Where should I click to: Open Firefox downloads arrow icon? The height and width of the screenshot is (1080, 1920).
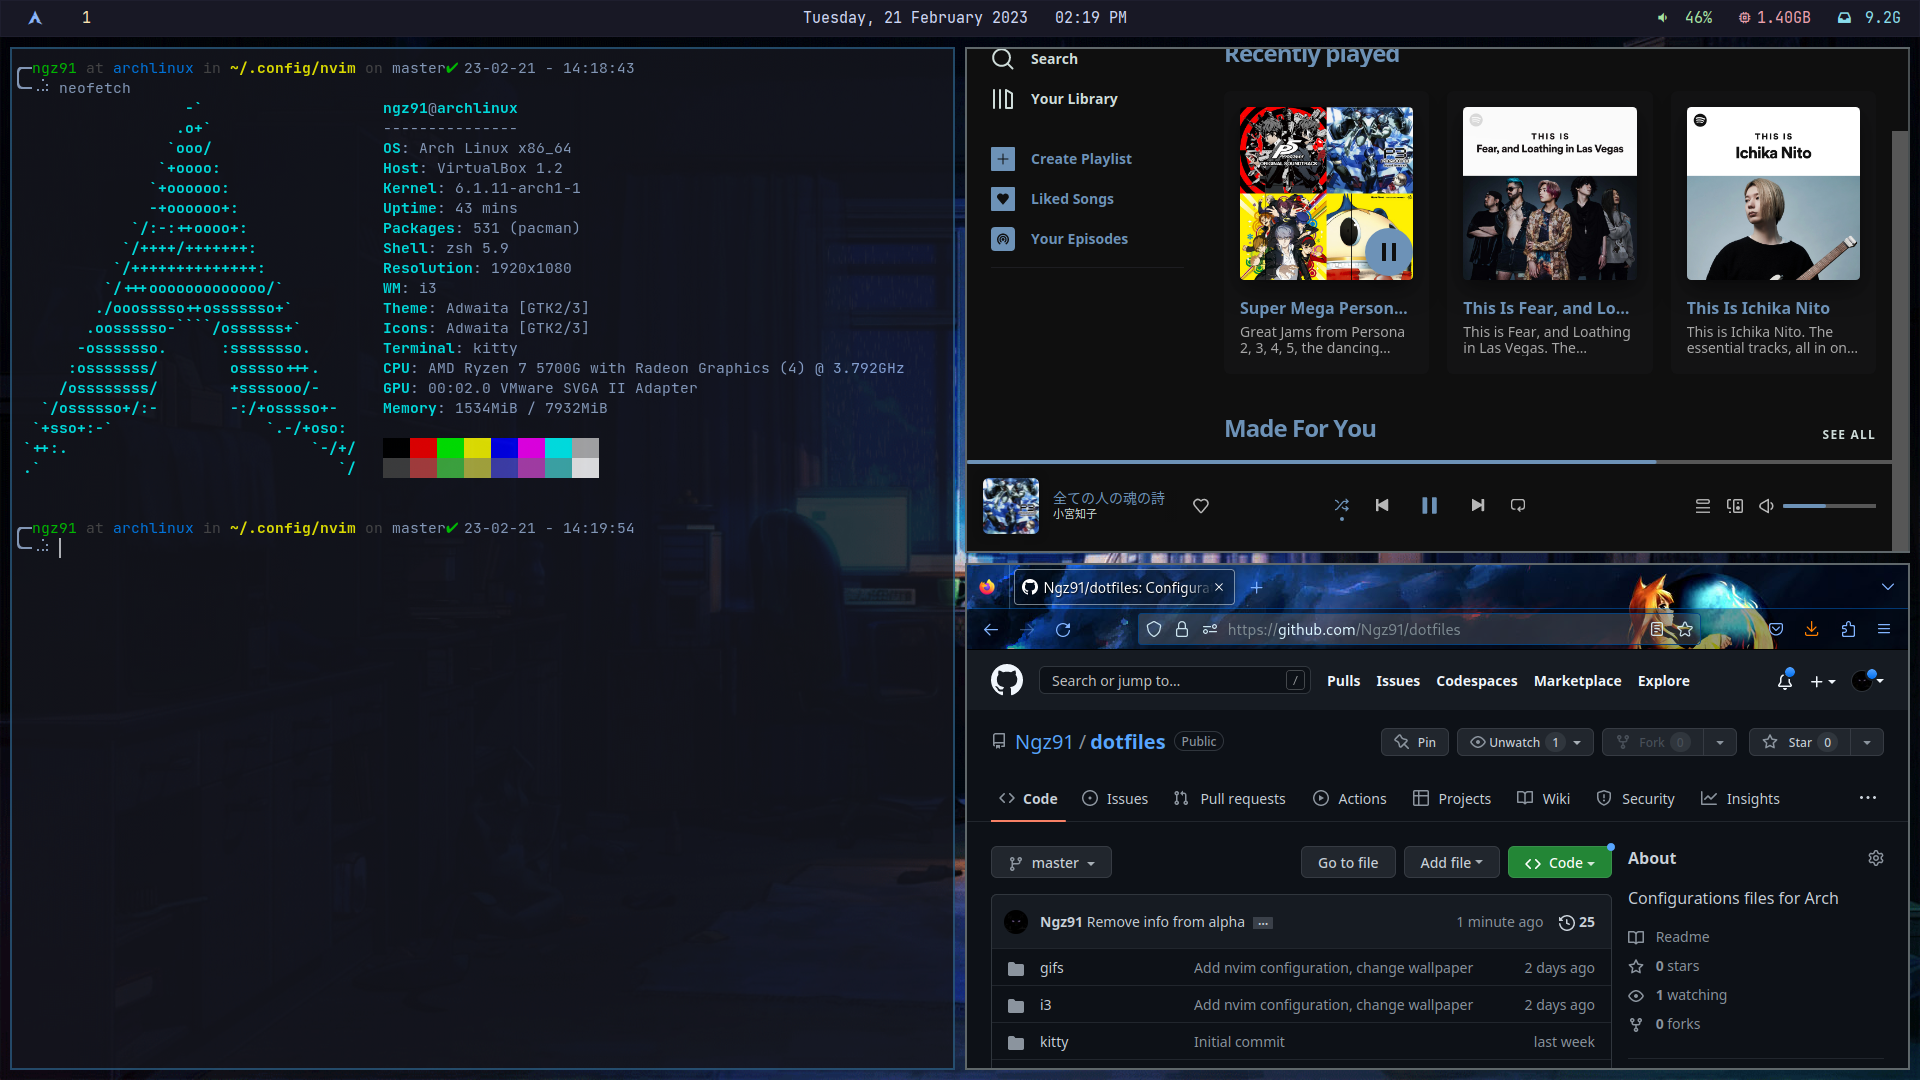coord(1811,629)
